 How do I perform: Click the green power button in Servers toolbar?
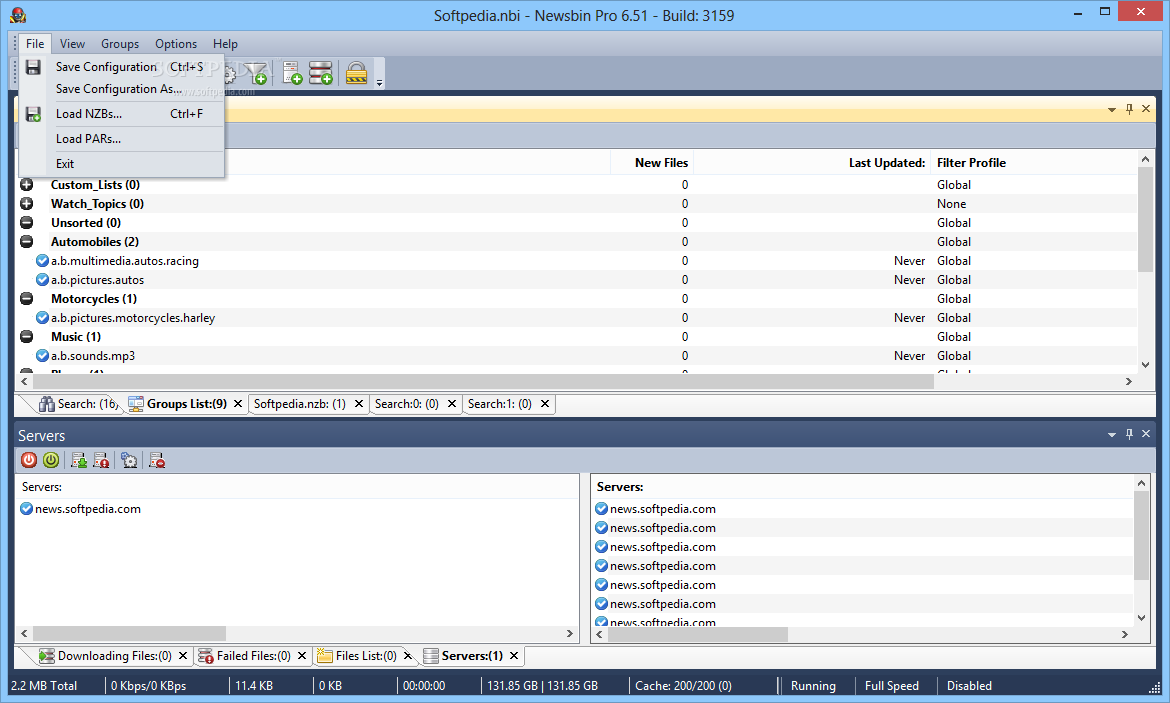click(51, 460)
